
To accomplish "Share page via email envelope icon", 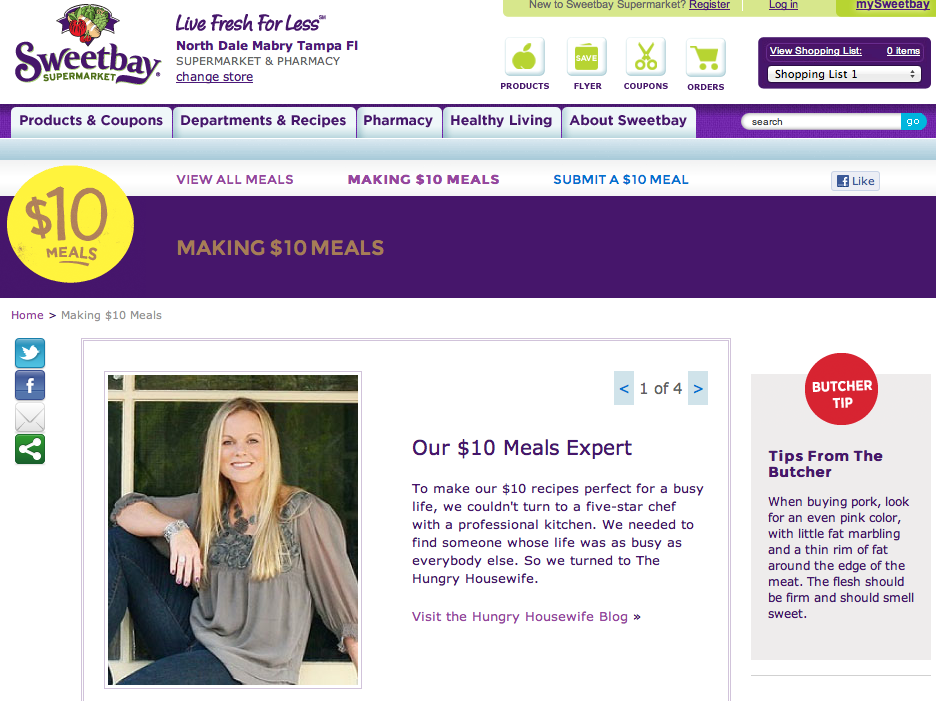I will (x=30, y=417).
